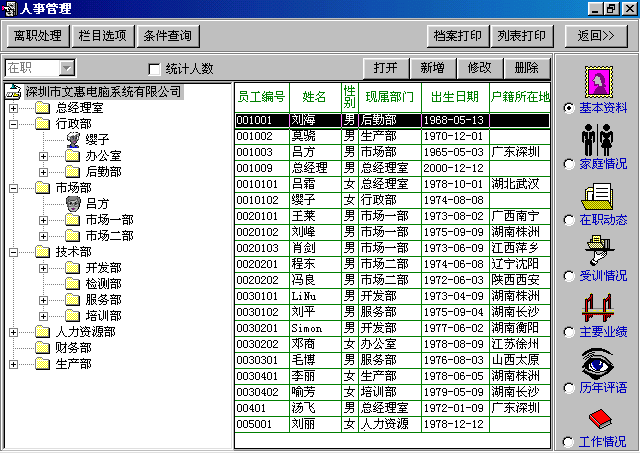Click the company root icon in tree
This screenshot has width=640, height=453.
pyautogui.click(x=13, y=92)
